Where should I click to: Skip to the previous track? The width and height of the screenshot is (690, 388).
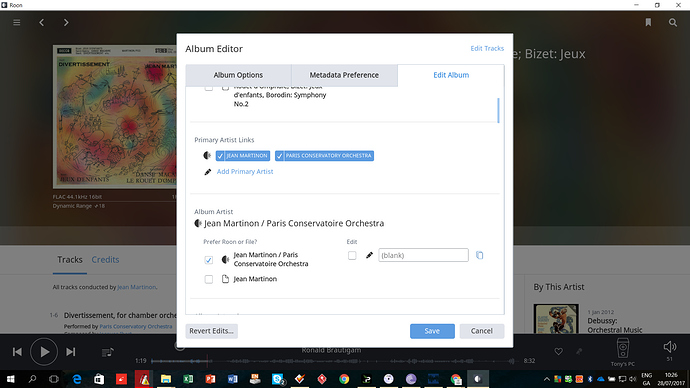click(x=17, y=352)
